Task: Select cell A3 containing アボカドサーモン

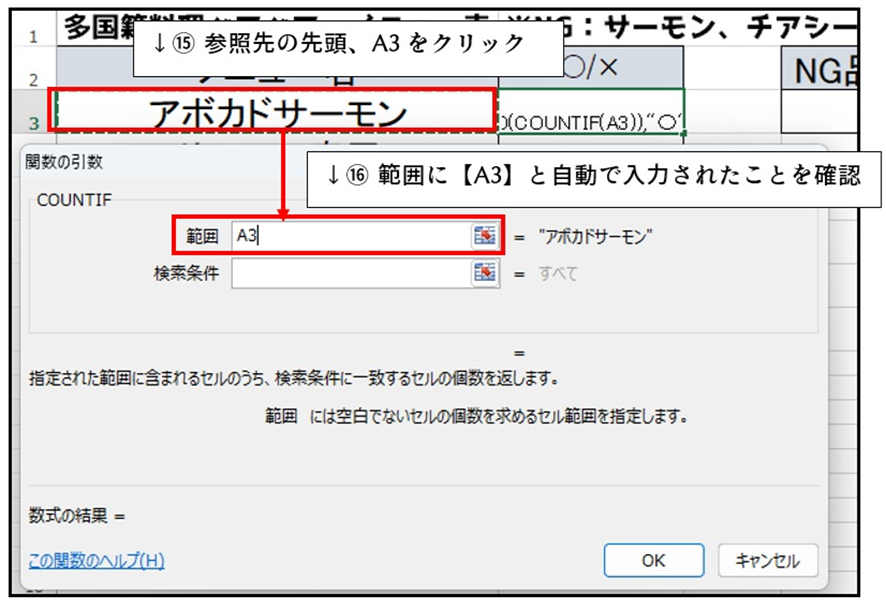Action: [274, 114]
